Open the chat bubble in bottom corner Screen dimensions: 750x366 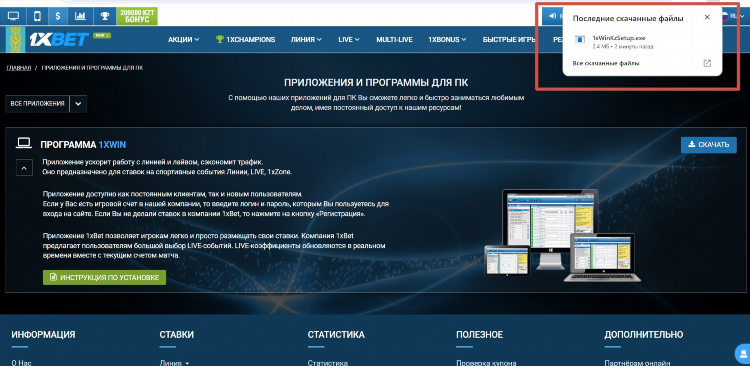[x=743, y=354]
